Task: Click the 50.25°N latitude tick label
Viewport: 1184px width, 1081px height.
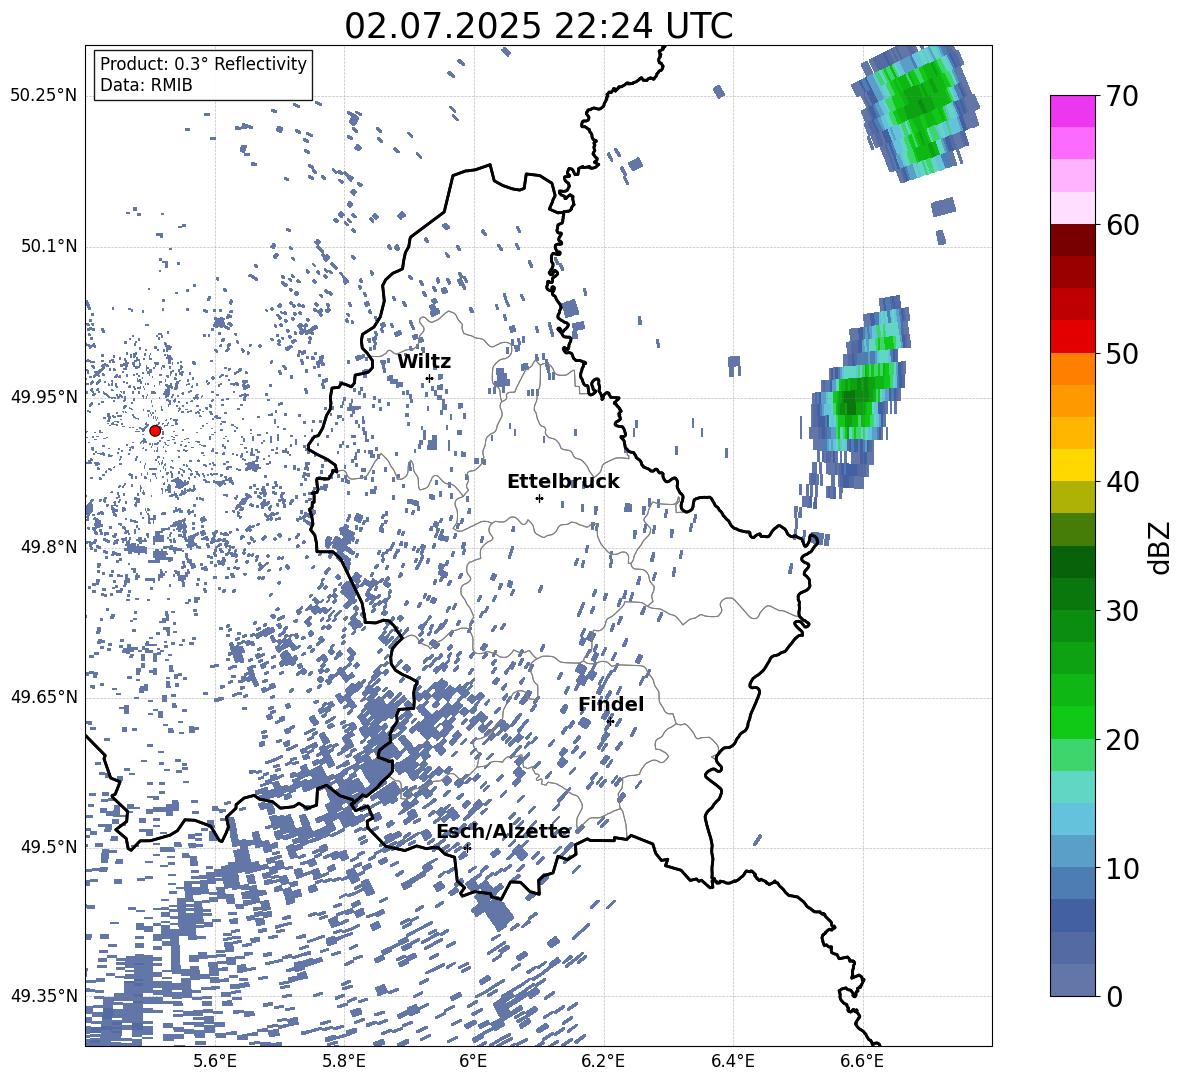Action: click(44, 96)
